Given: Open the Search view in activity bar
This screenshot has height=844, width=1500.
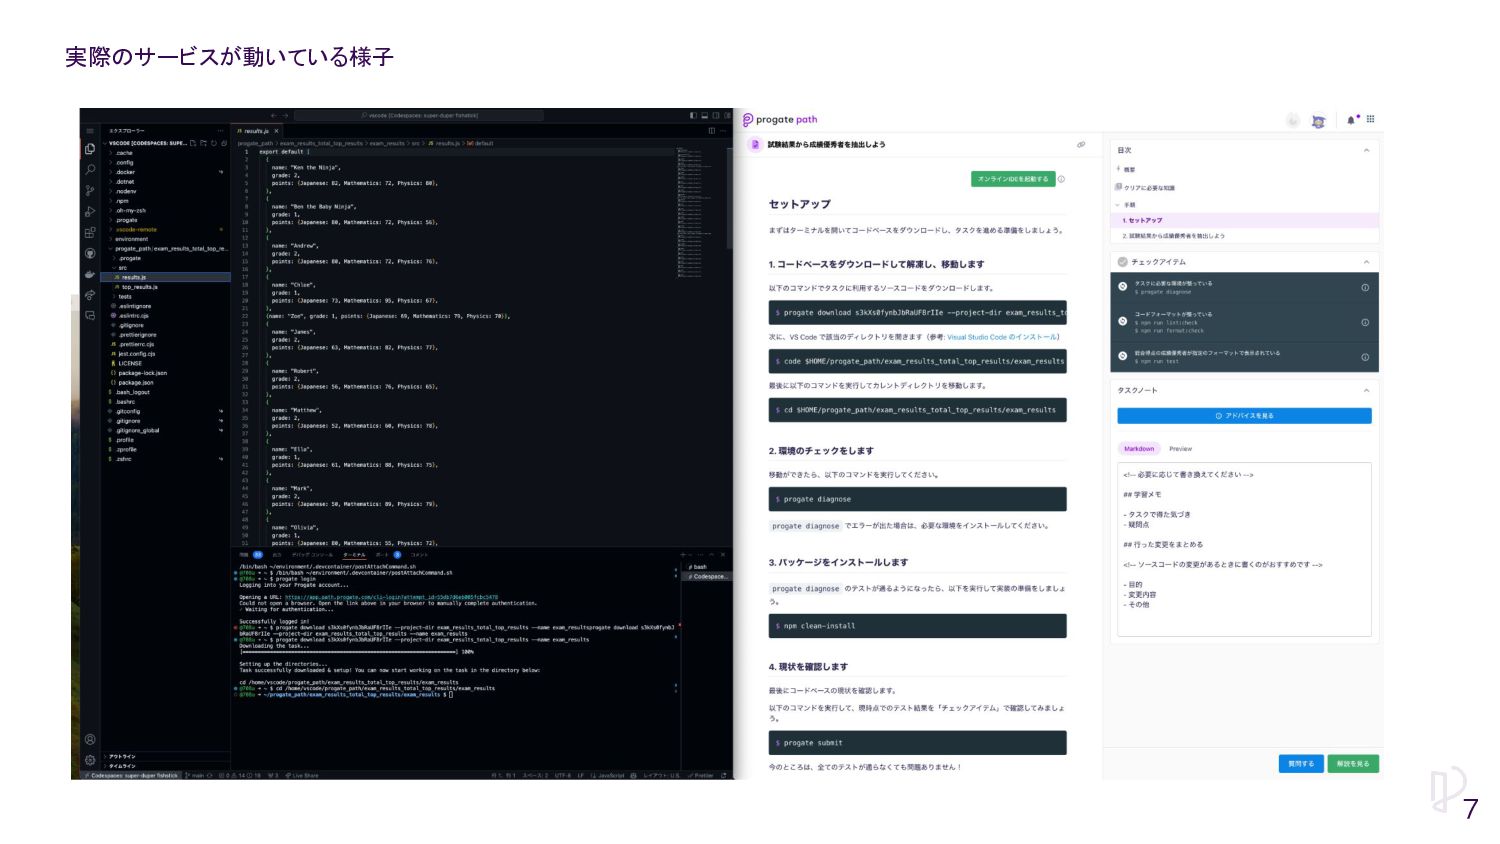Looking at the screenshot, I should tap(90, 169).
